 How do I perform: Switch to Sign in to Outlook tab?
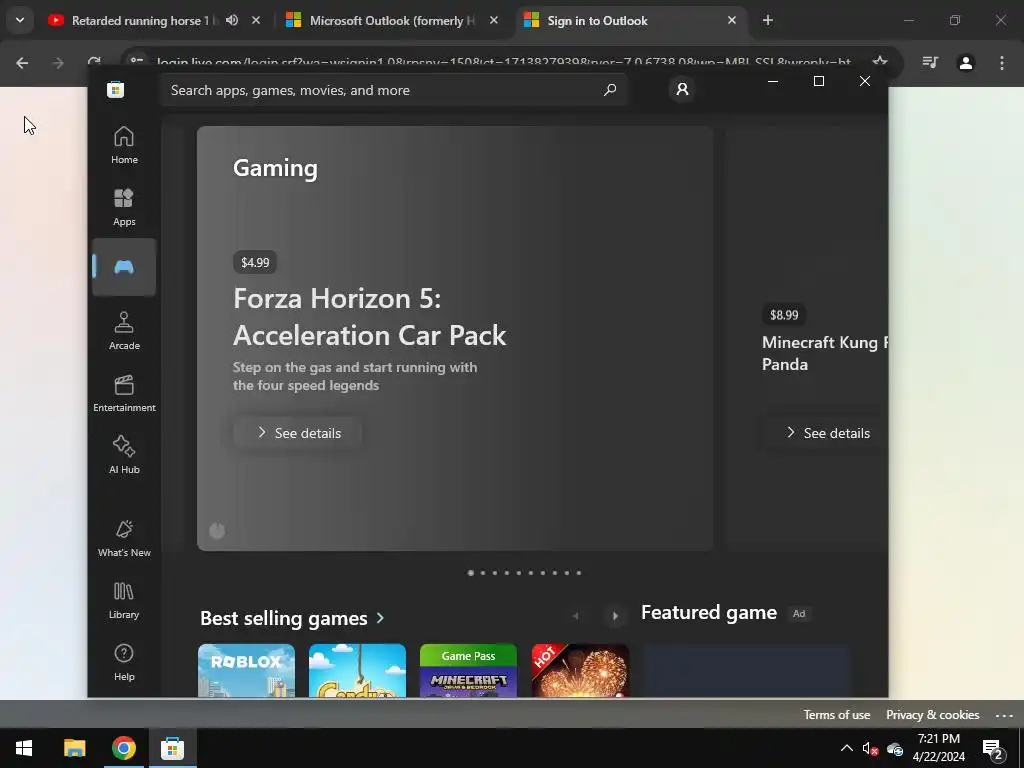597,21
